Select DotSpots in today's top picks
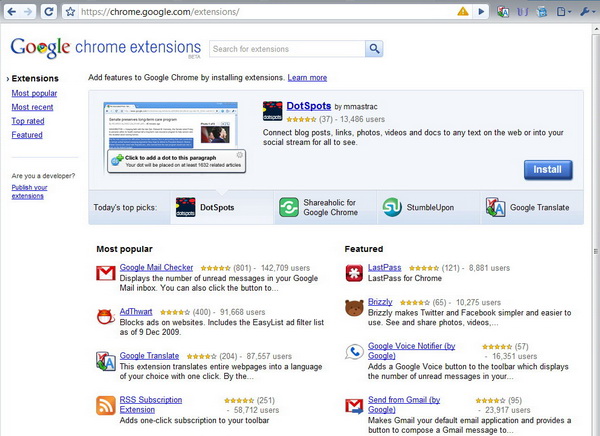The image size is (600, 436). pyautogui.click(x=222, y=207)
